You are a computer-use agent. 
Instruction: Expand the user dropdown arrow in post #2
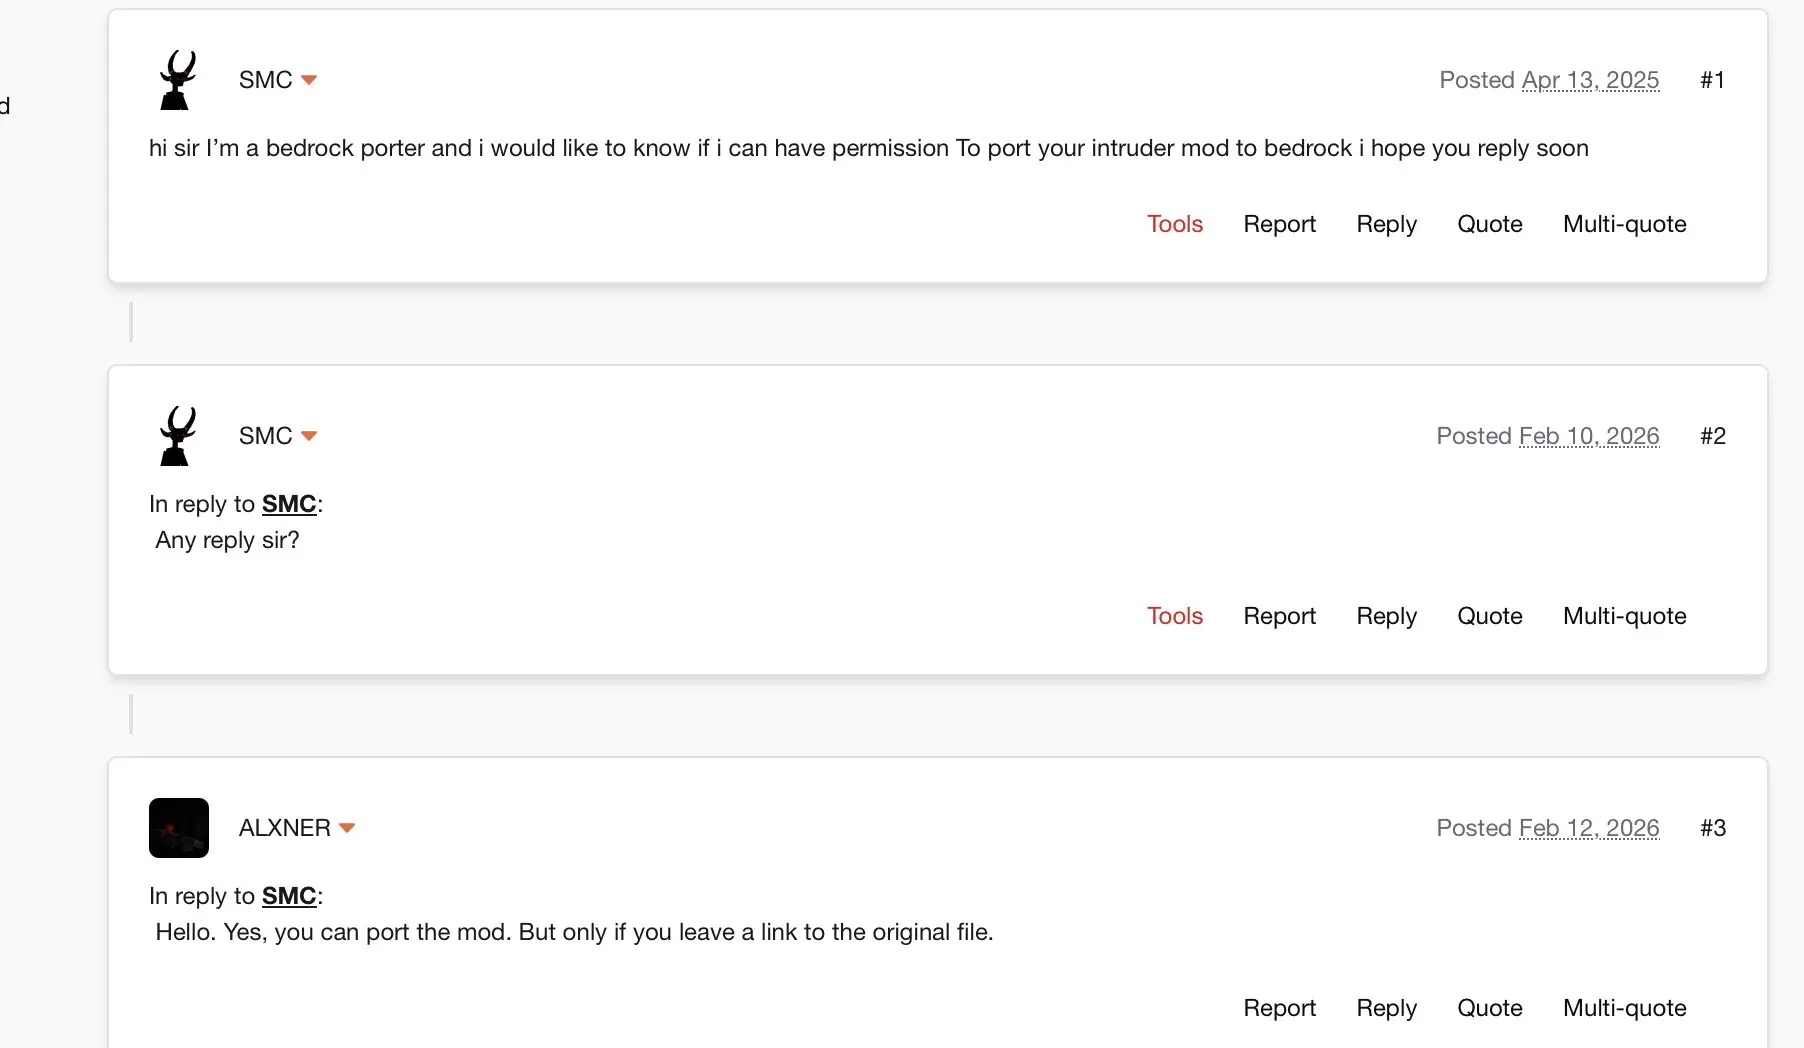click(309, 436)
